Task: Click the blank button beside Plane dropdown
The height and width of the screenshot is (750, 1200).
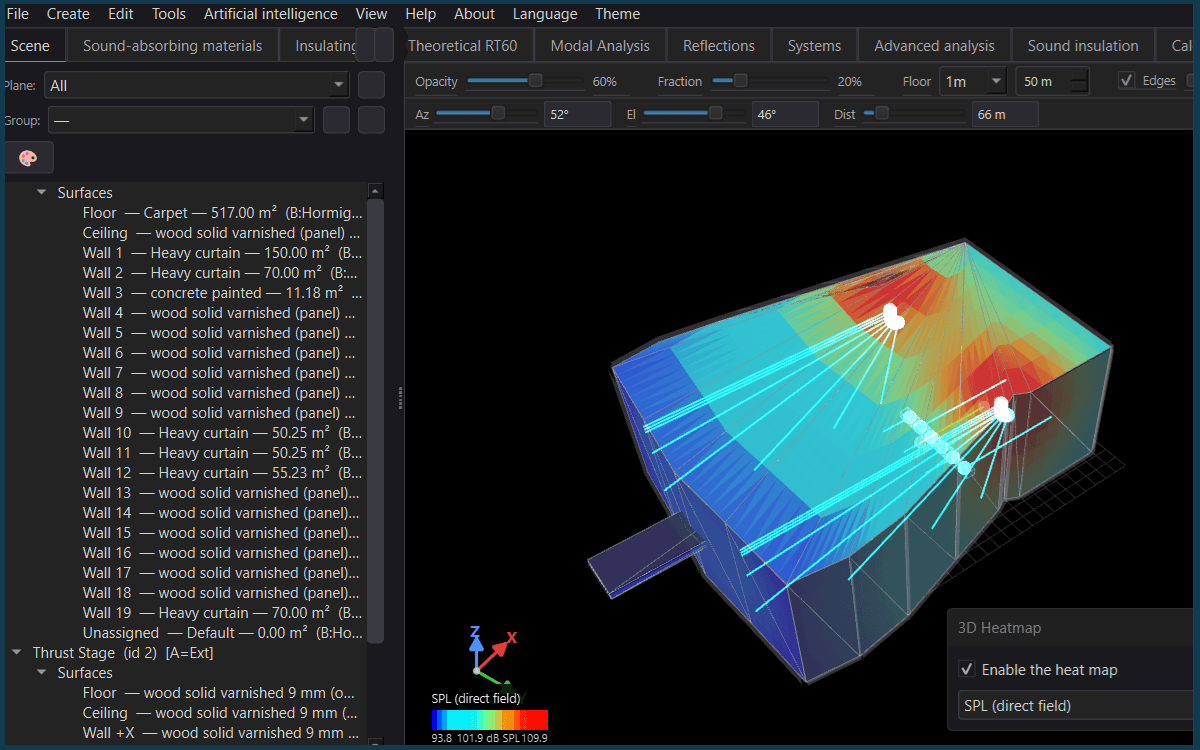Action: coord(371,85)
